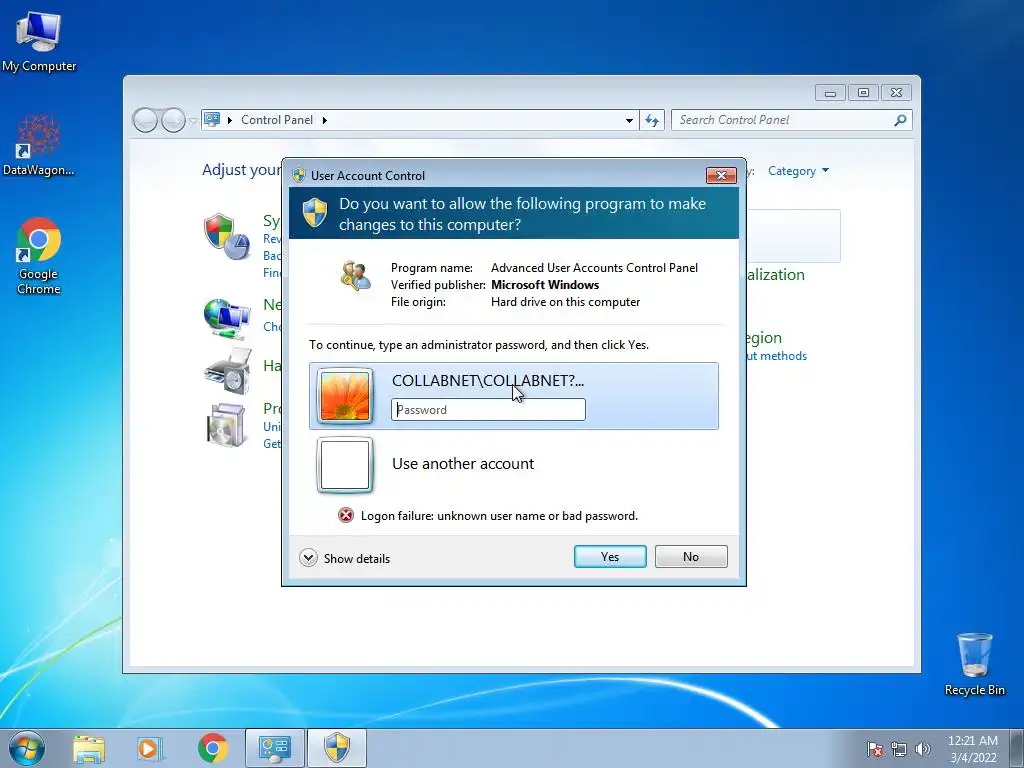Click the search magnifier in Control Panel
1024x768 pixels.
pyautogui.click(x=900, y=120)
